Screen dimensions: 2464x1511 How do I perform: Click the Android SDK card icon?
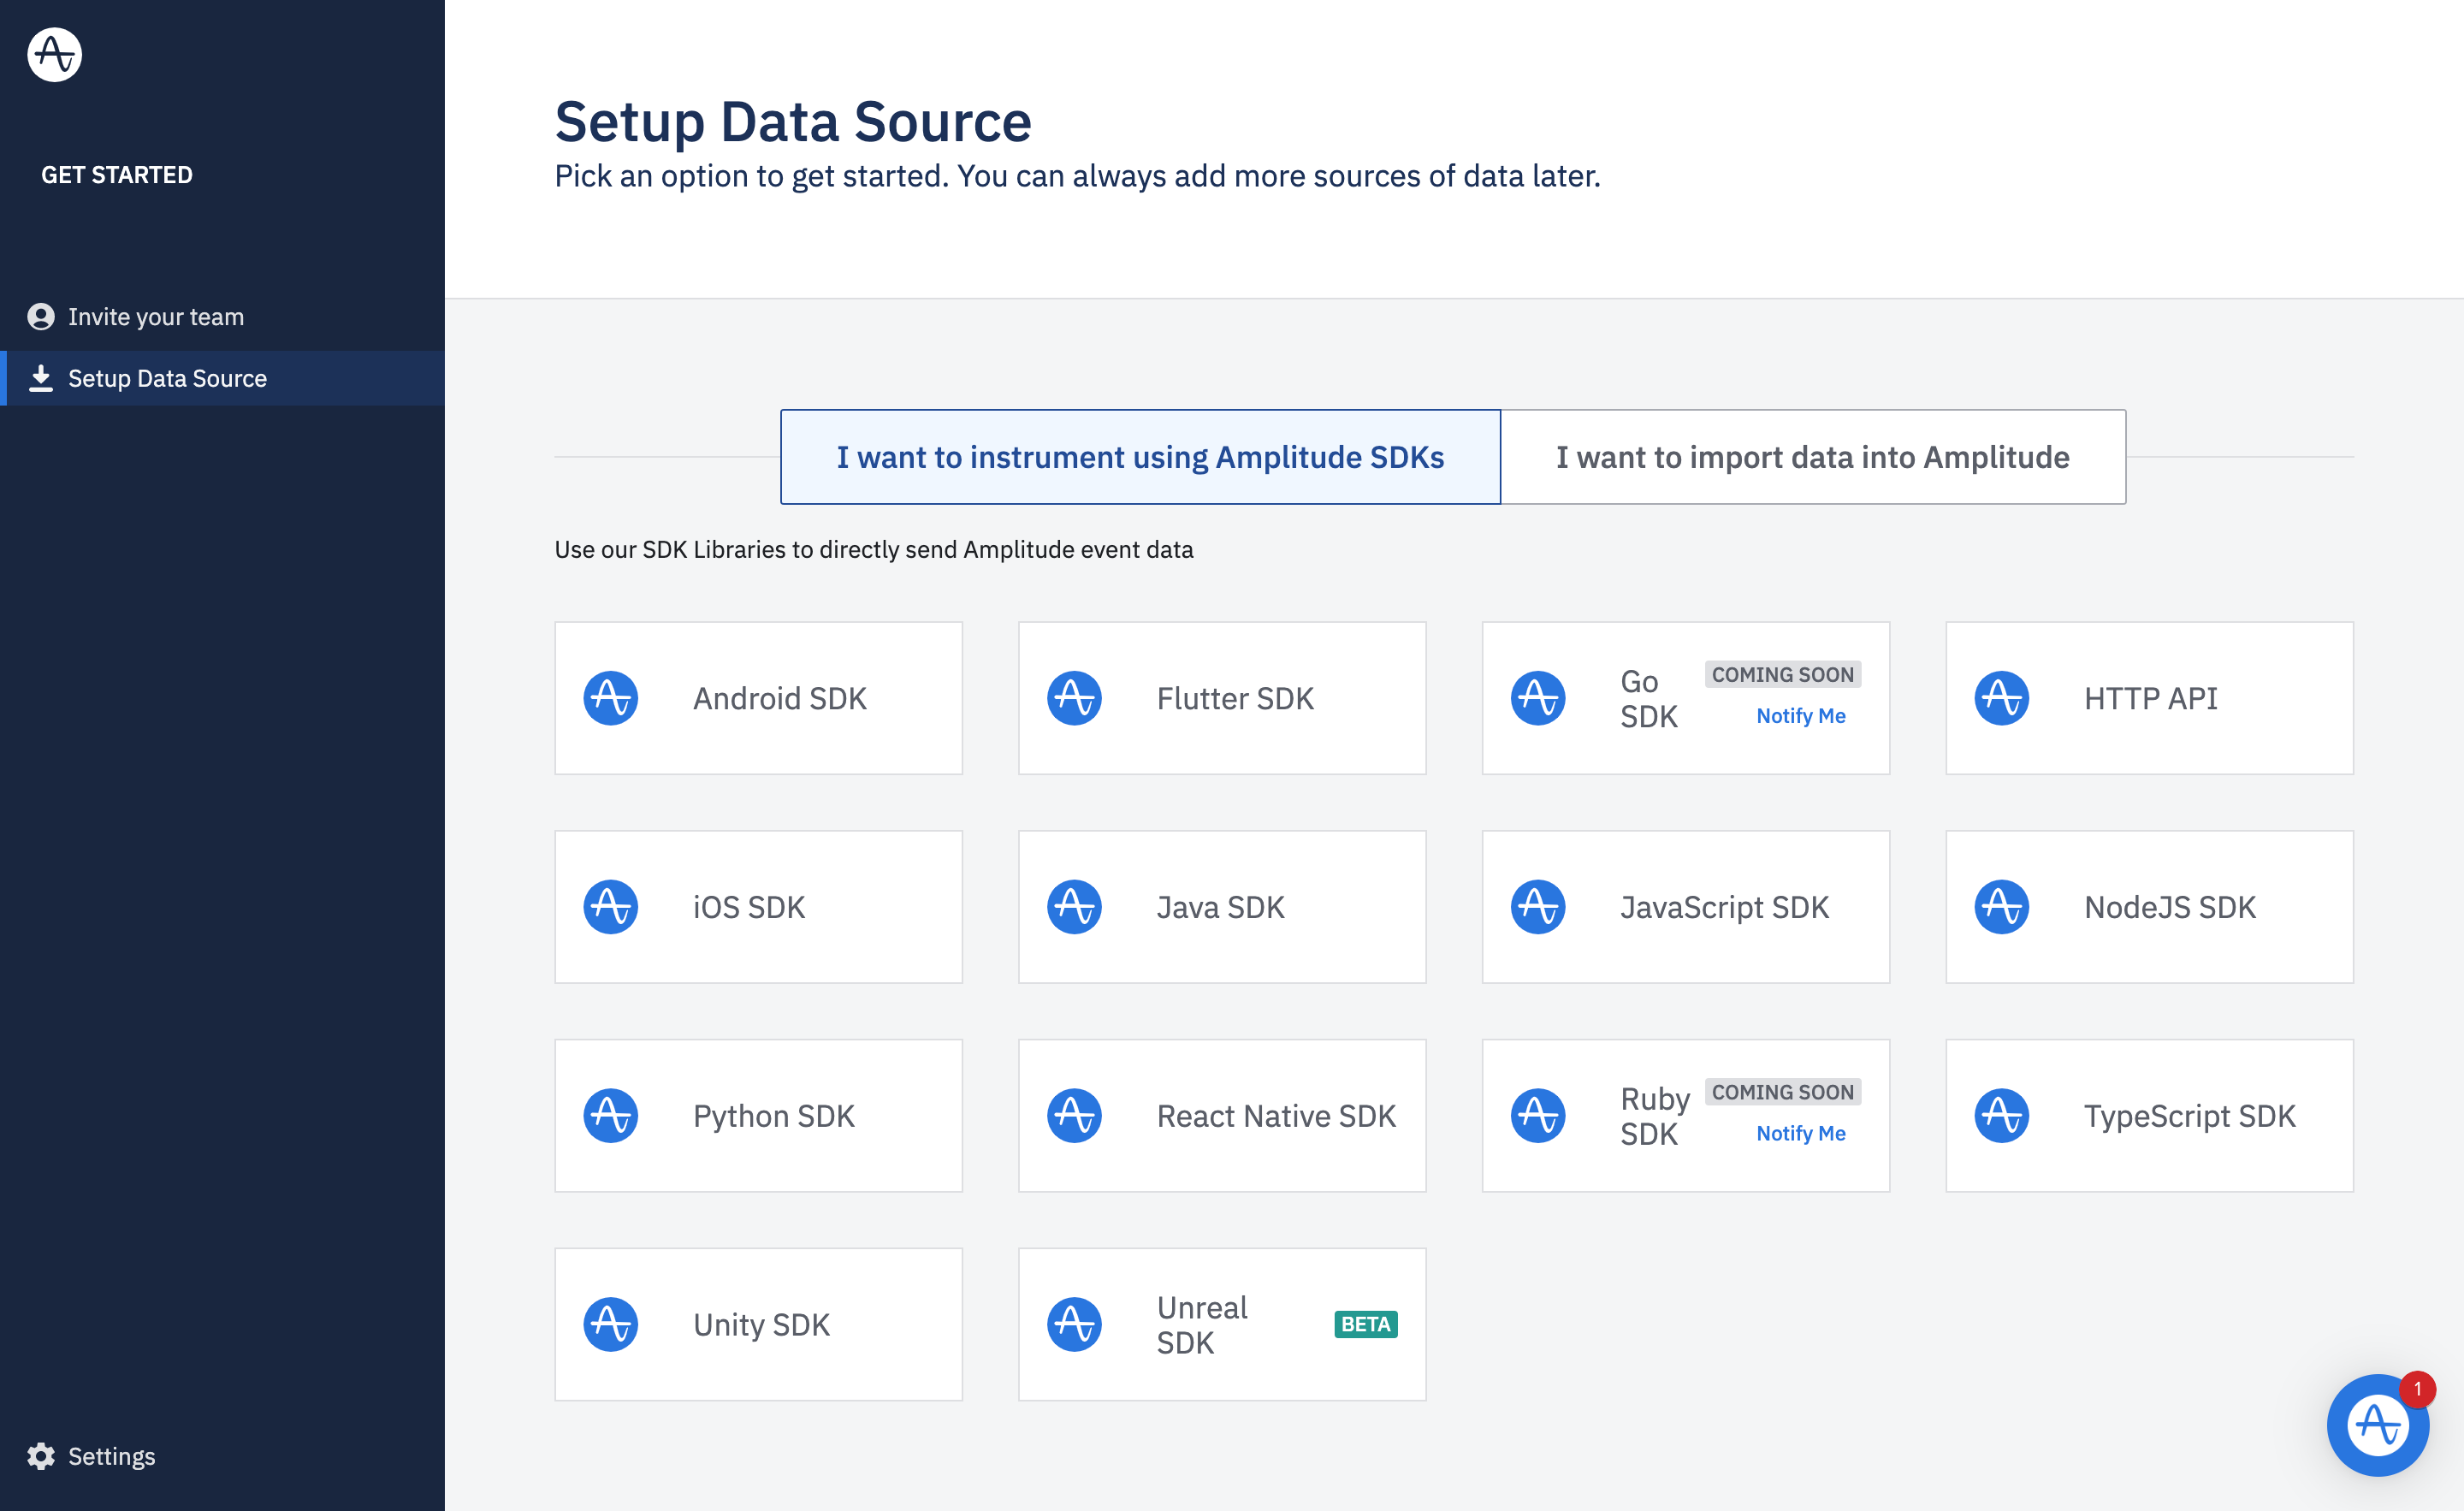click(610, 698)
